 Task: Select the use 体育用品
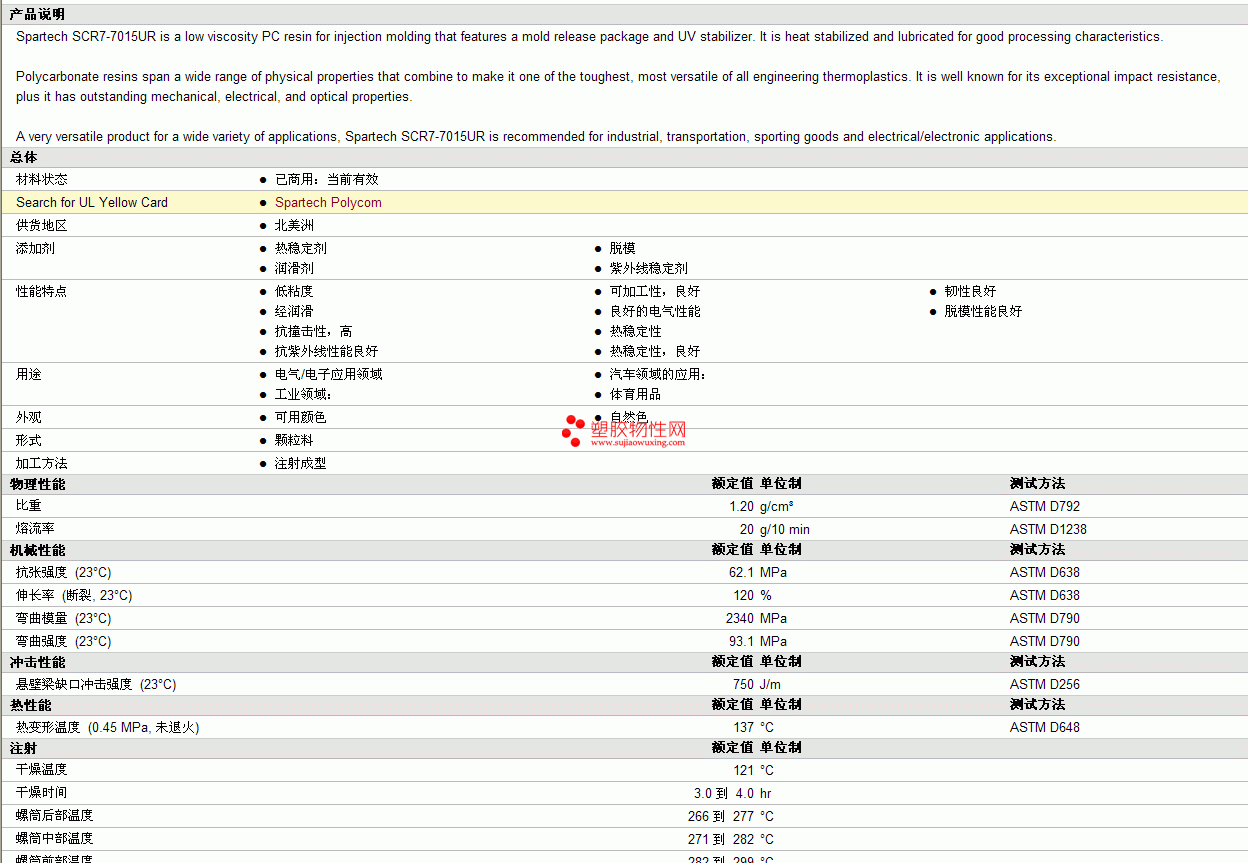[636, 394]
